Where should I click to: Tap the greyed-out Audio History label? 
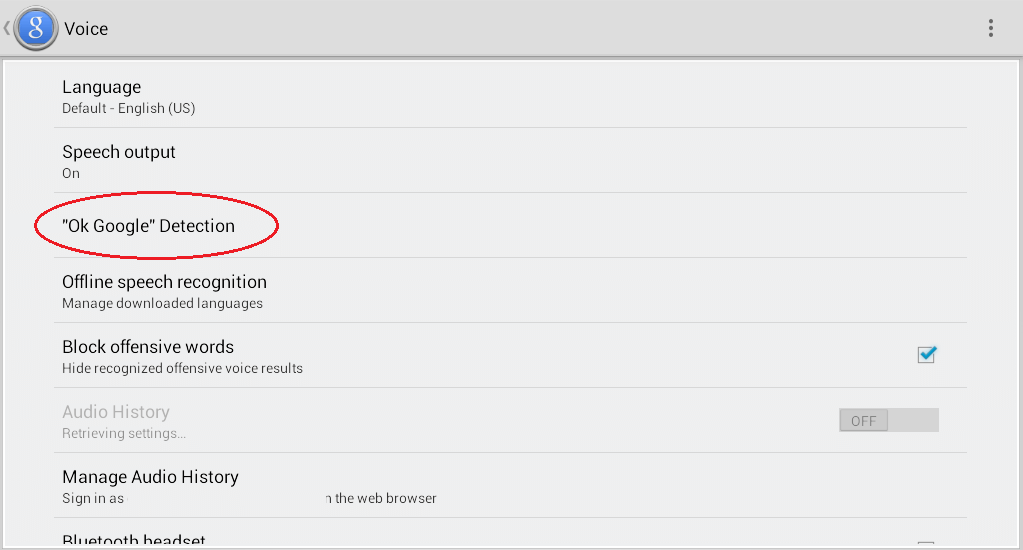116,412
